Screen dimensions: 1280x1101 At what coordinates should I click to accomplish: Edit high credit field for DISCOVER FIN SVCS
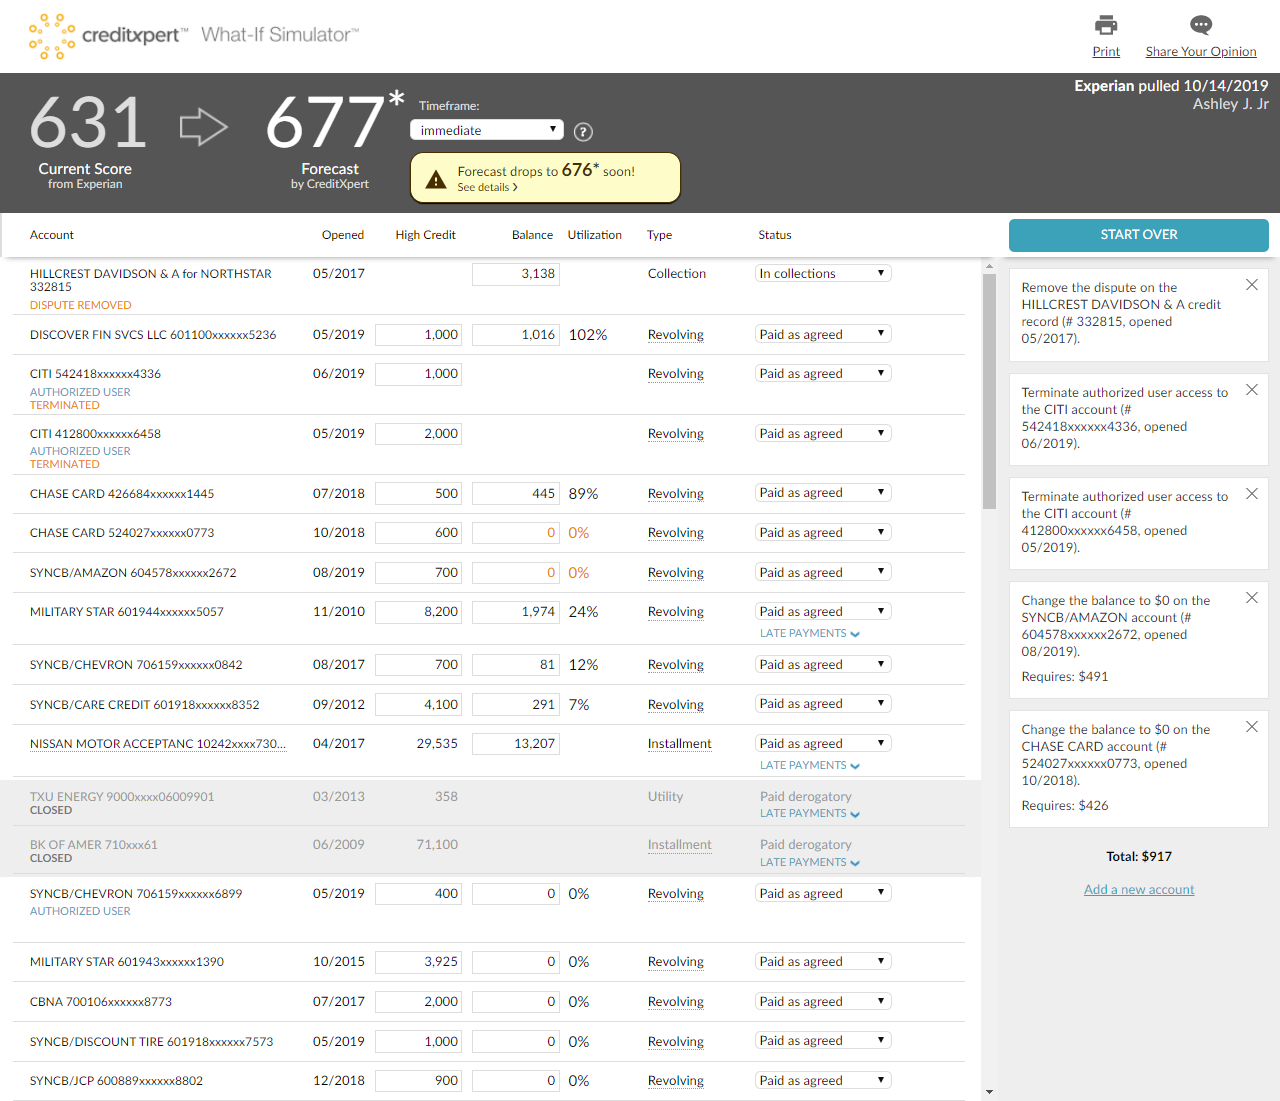click(419, 335)
